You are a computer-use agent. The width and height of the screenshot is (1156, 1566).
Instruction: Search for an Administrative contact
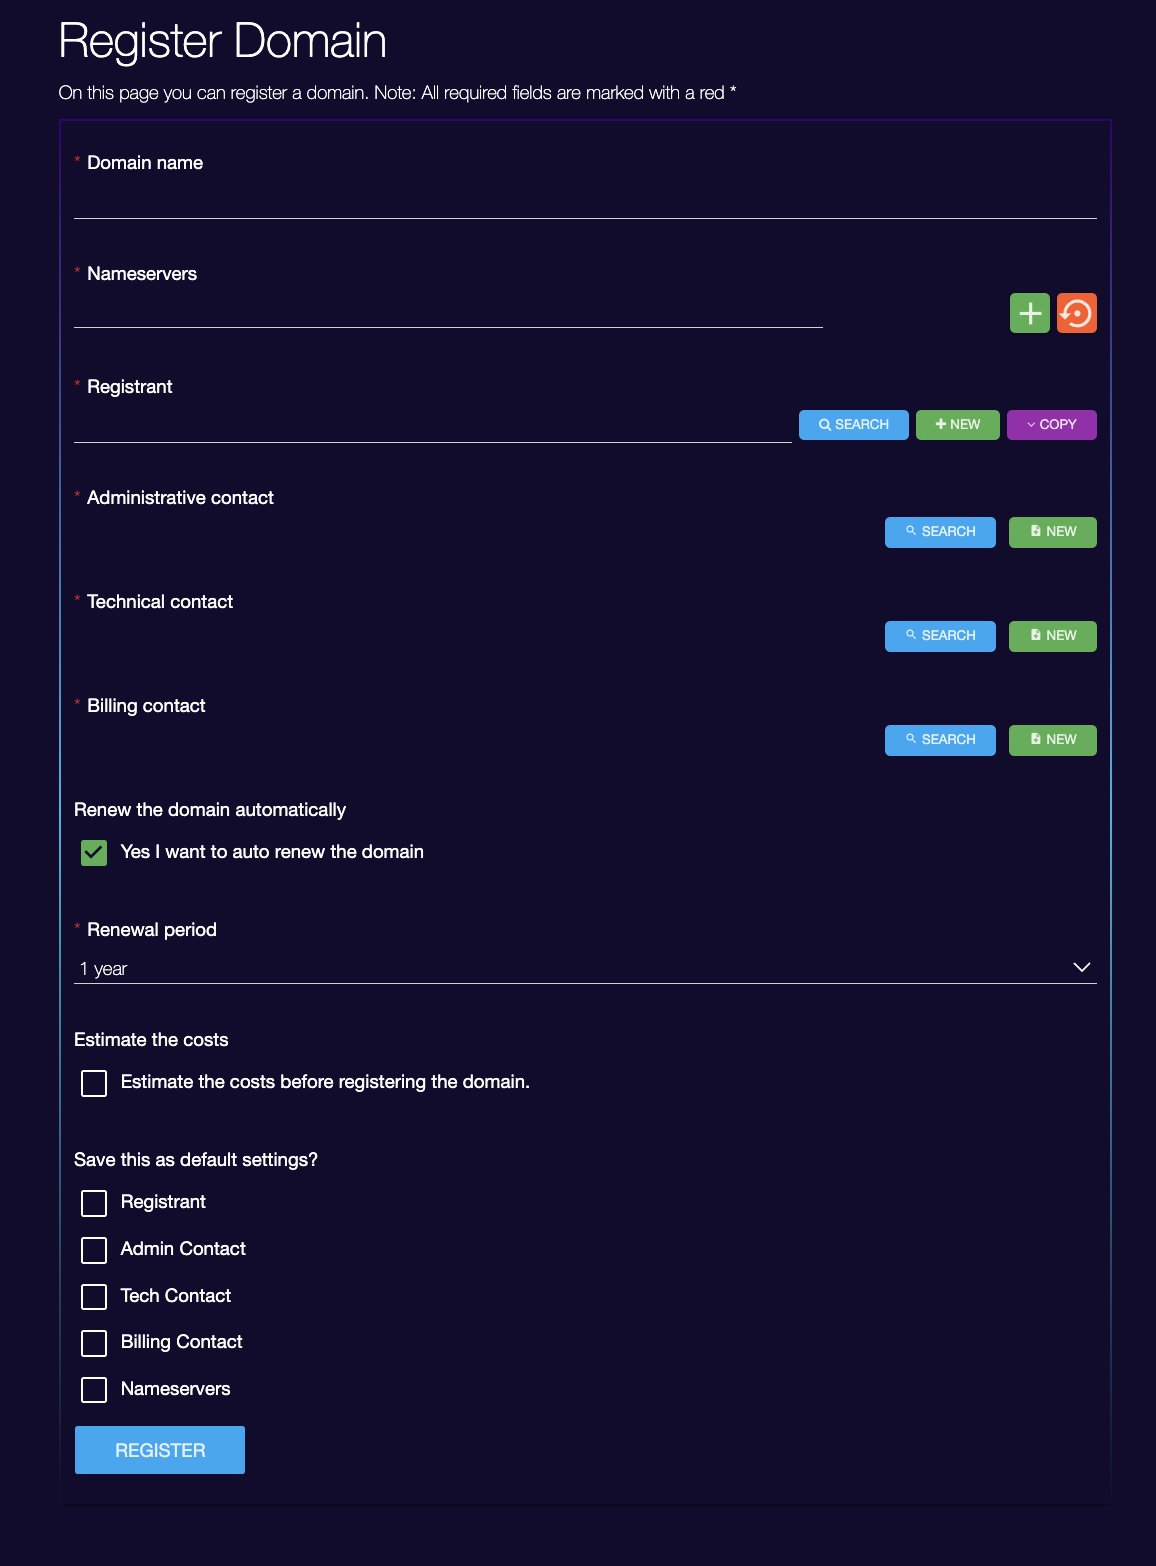pos(940,532)
